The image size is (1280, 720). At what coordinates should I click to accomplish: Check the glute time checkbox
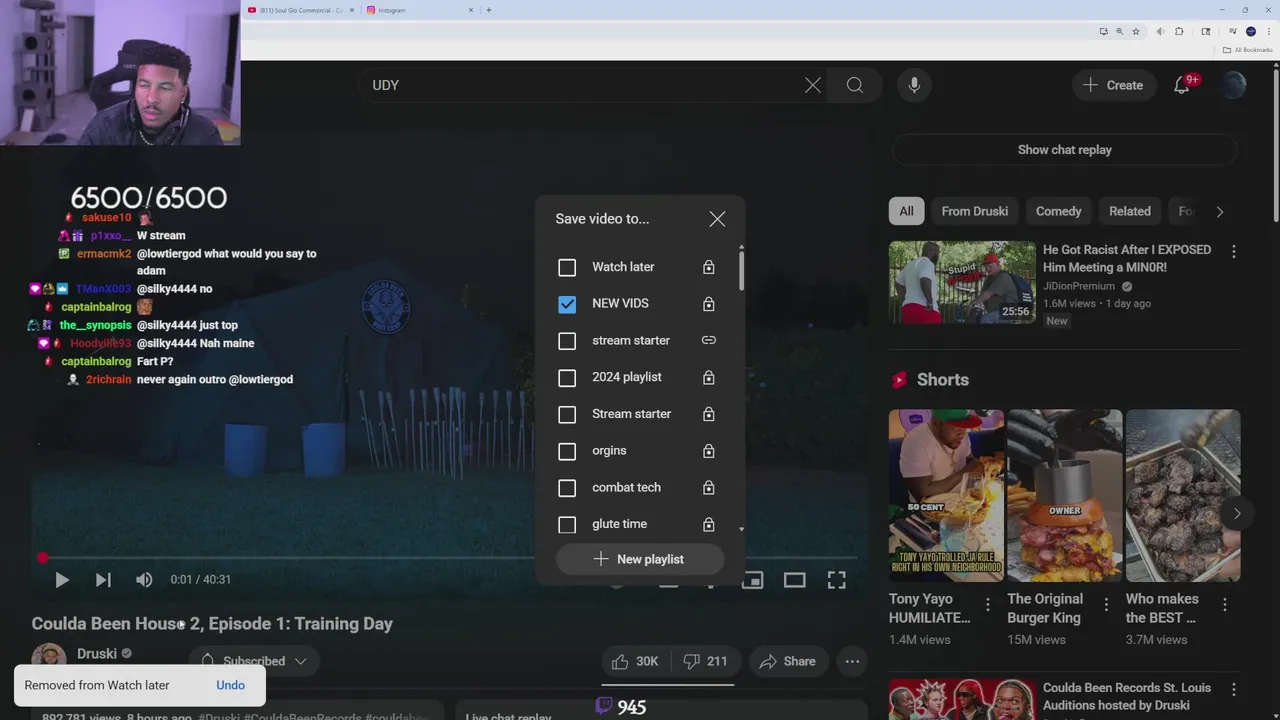(567, 524)
